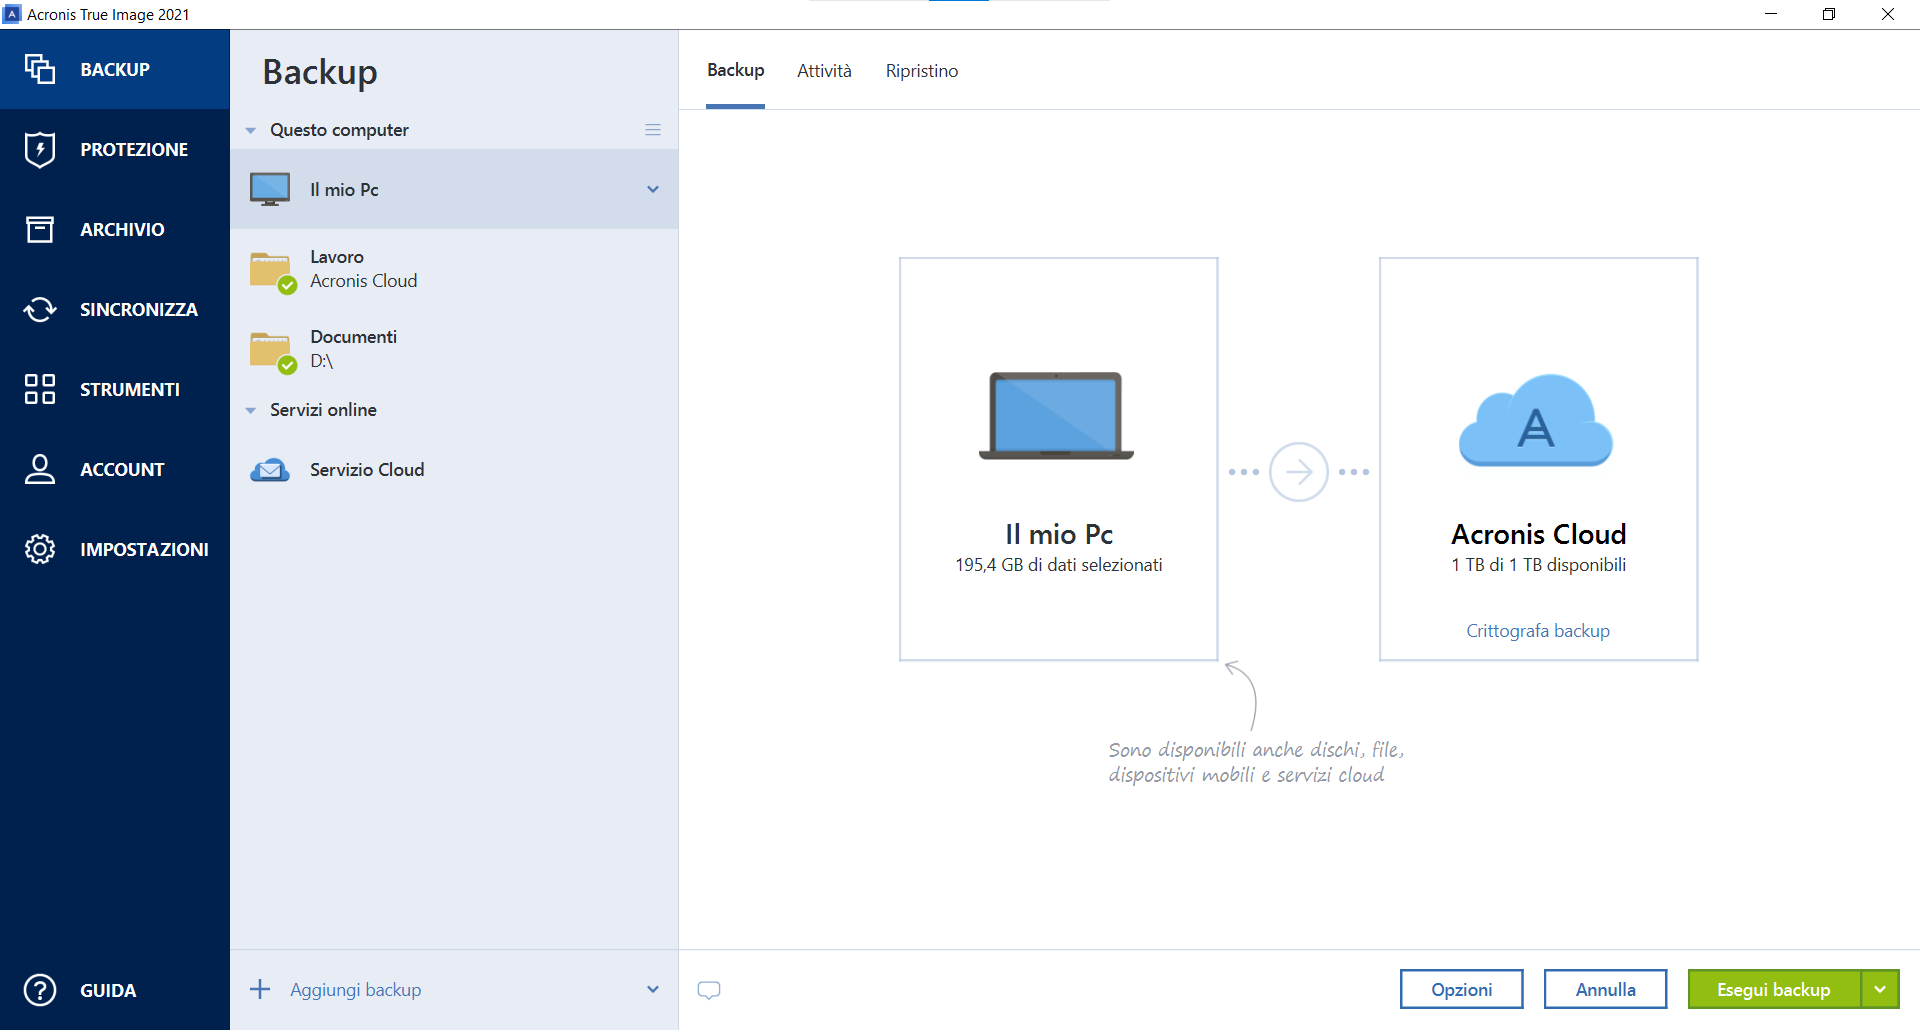The image size is (1920, 1030).
Task: Select the Lavoro backup entry
Action: click(454, 269)
